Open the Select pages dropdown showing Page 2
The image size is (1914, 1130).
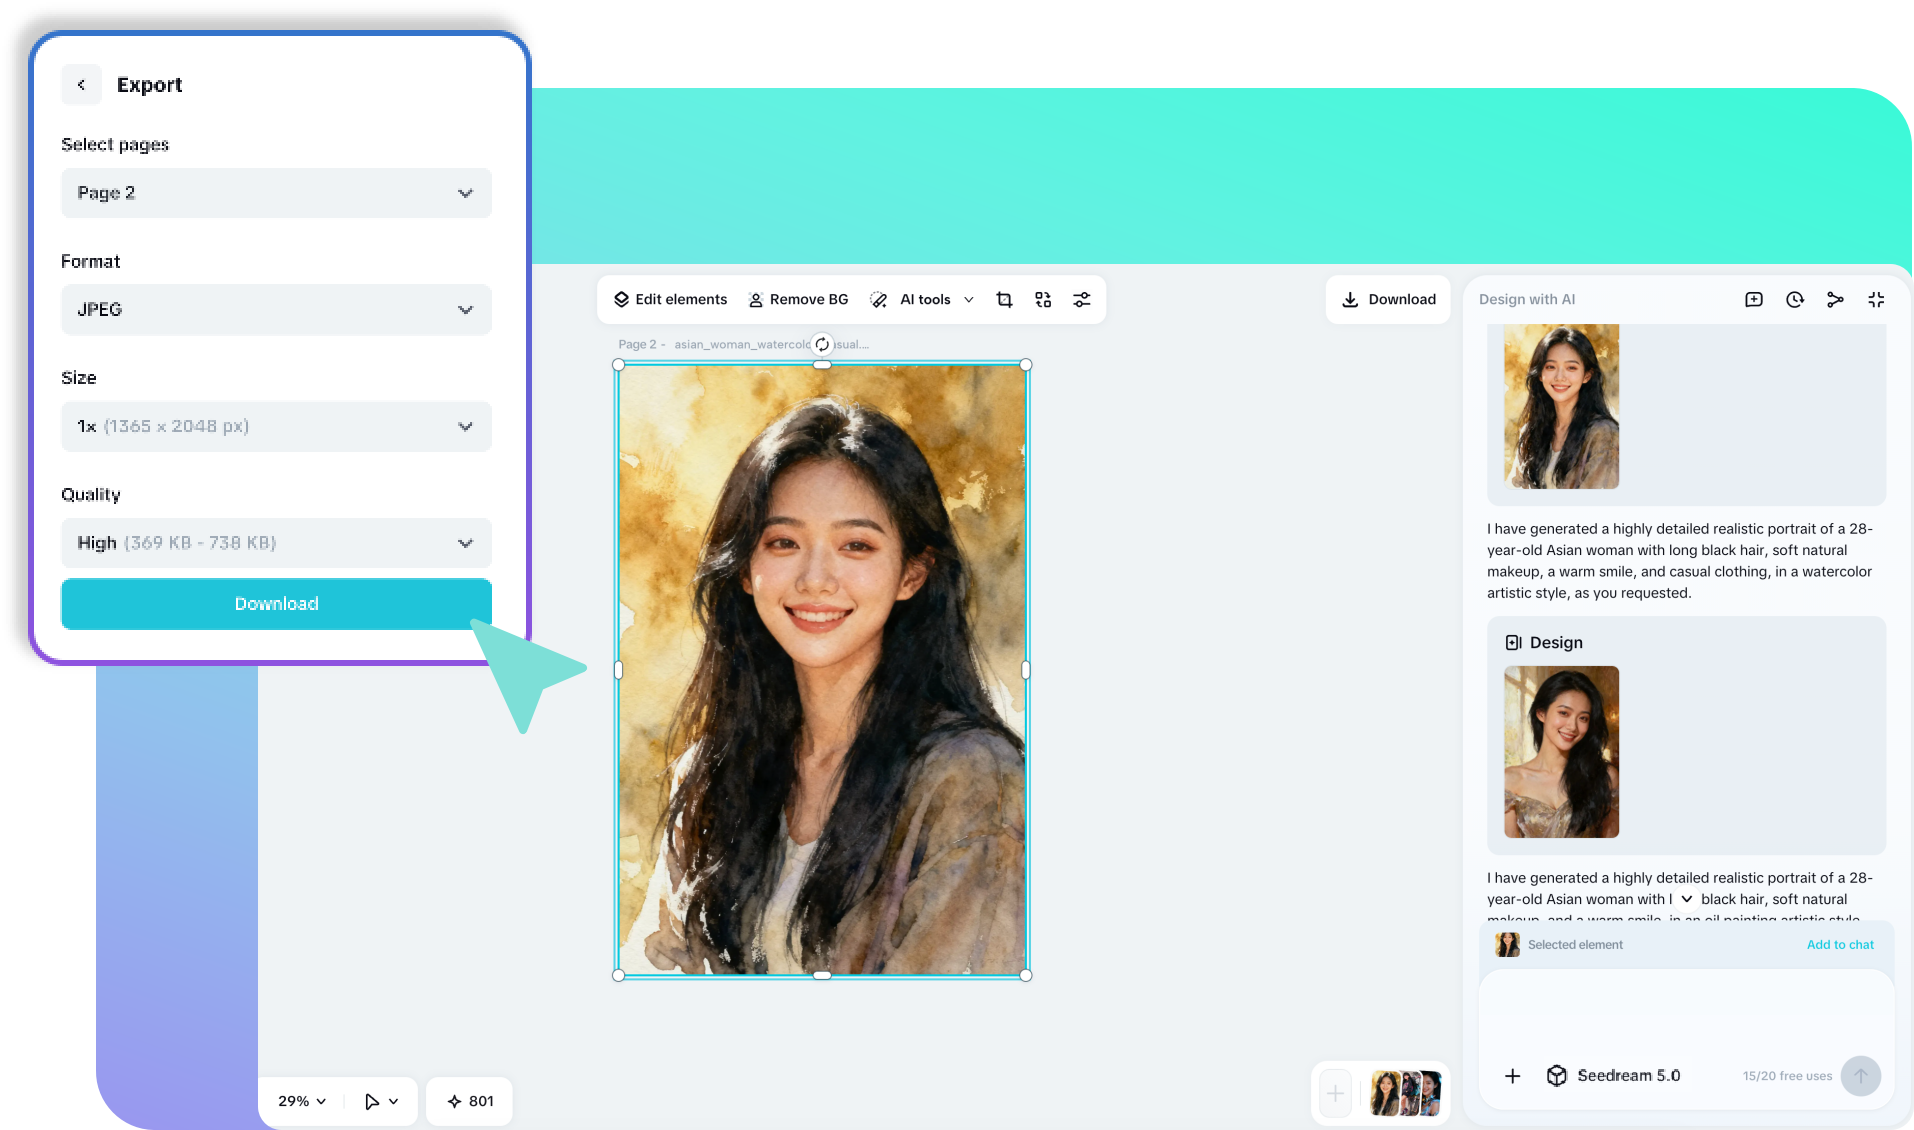click(275, 192)
